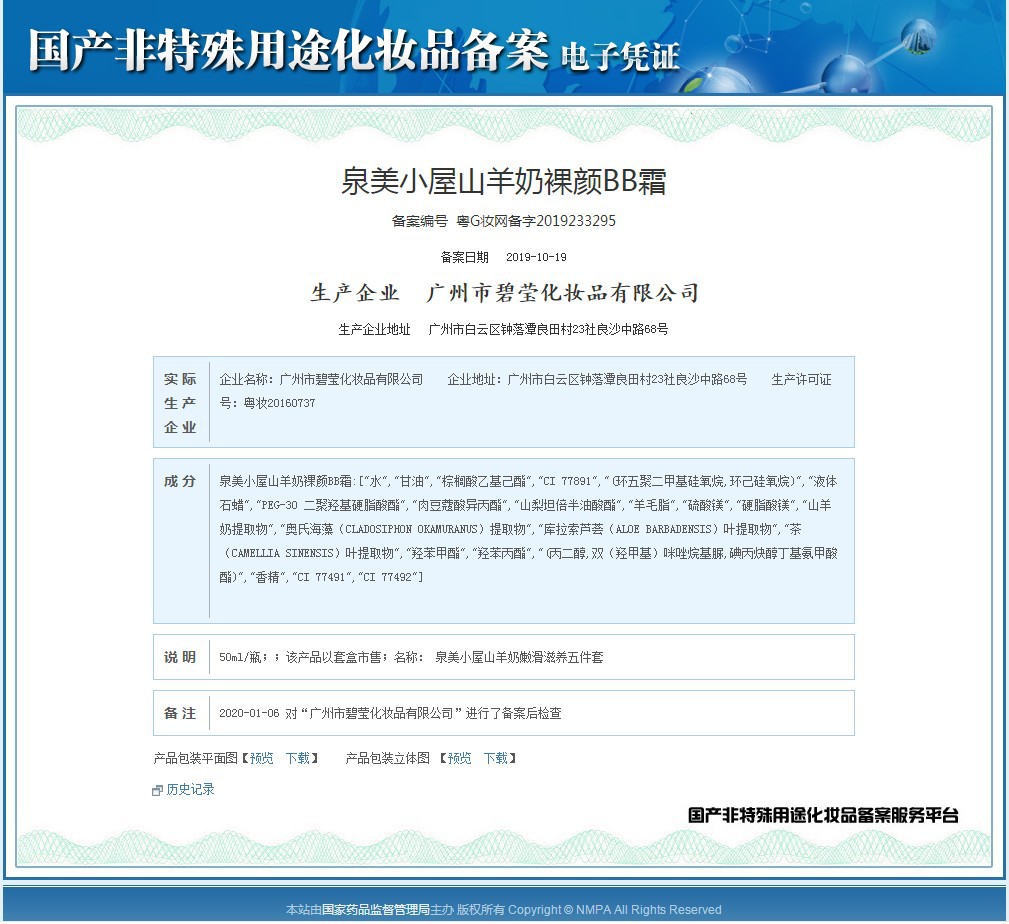Click the ingredient text CLADOSIPHON OKAMURANUS
This screenshot has width=1009, height=924.
tap(411, 530)
